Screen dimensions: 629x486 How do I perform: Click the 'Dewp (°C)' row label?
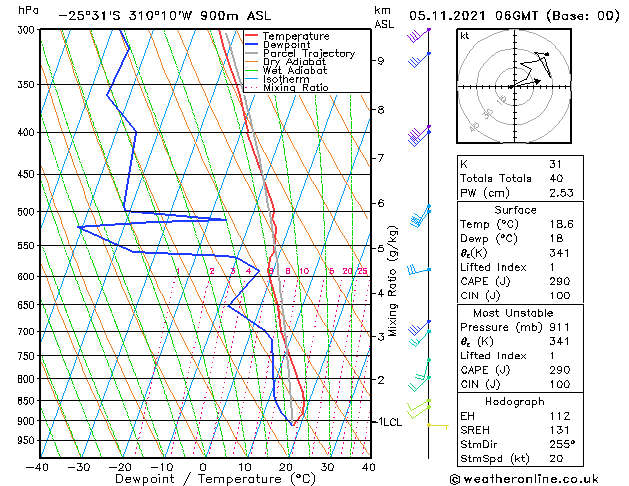pos(489,239)
